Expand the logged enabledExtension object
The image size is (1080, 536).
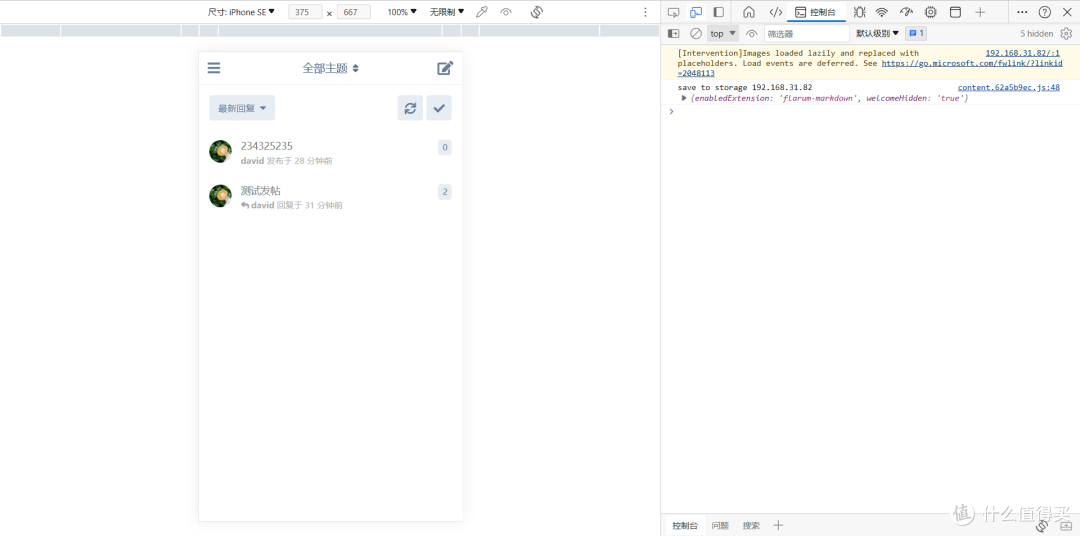[684, 98]
